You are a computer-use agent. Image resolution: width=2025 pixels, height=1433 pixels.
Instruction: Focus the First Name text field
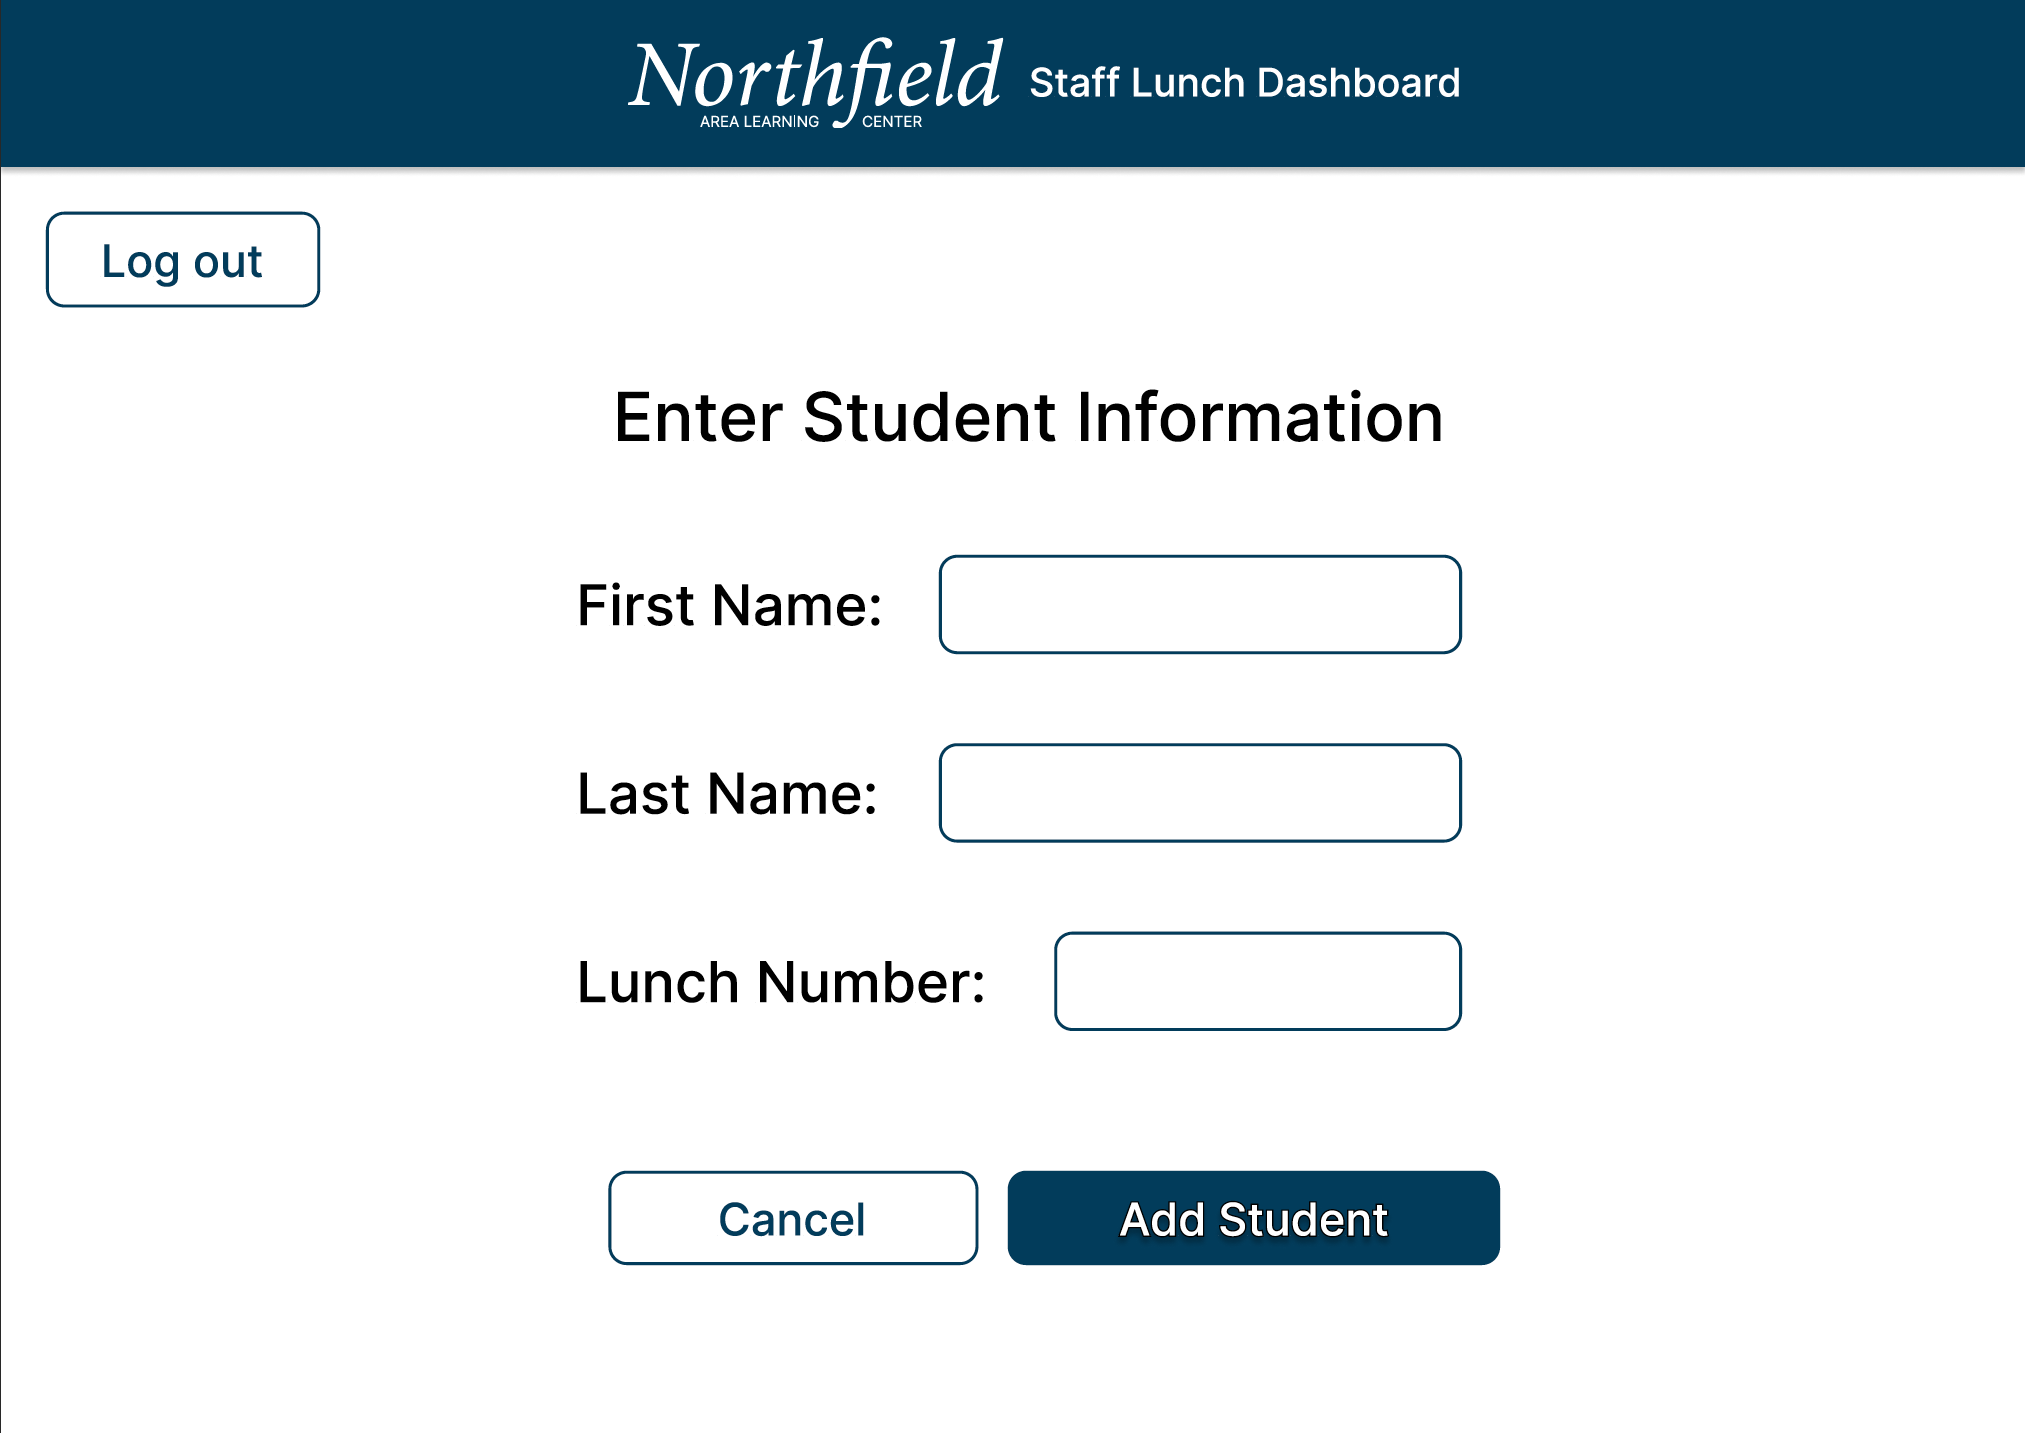pyautogui.click(x=1200, y=605)
